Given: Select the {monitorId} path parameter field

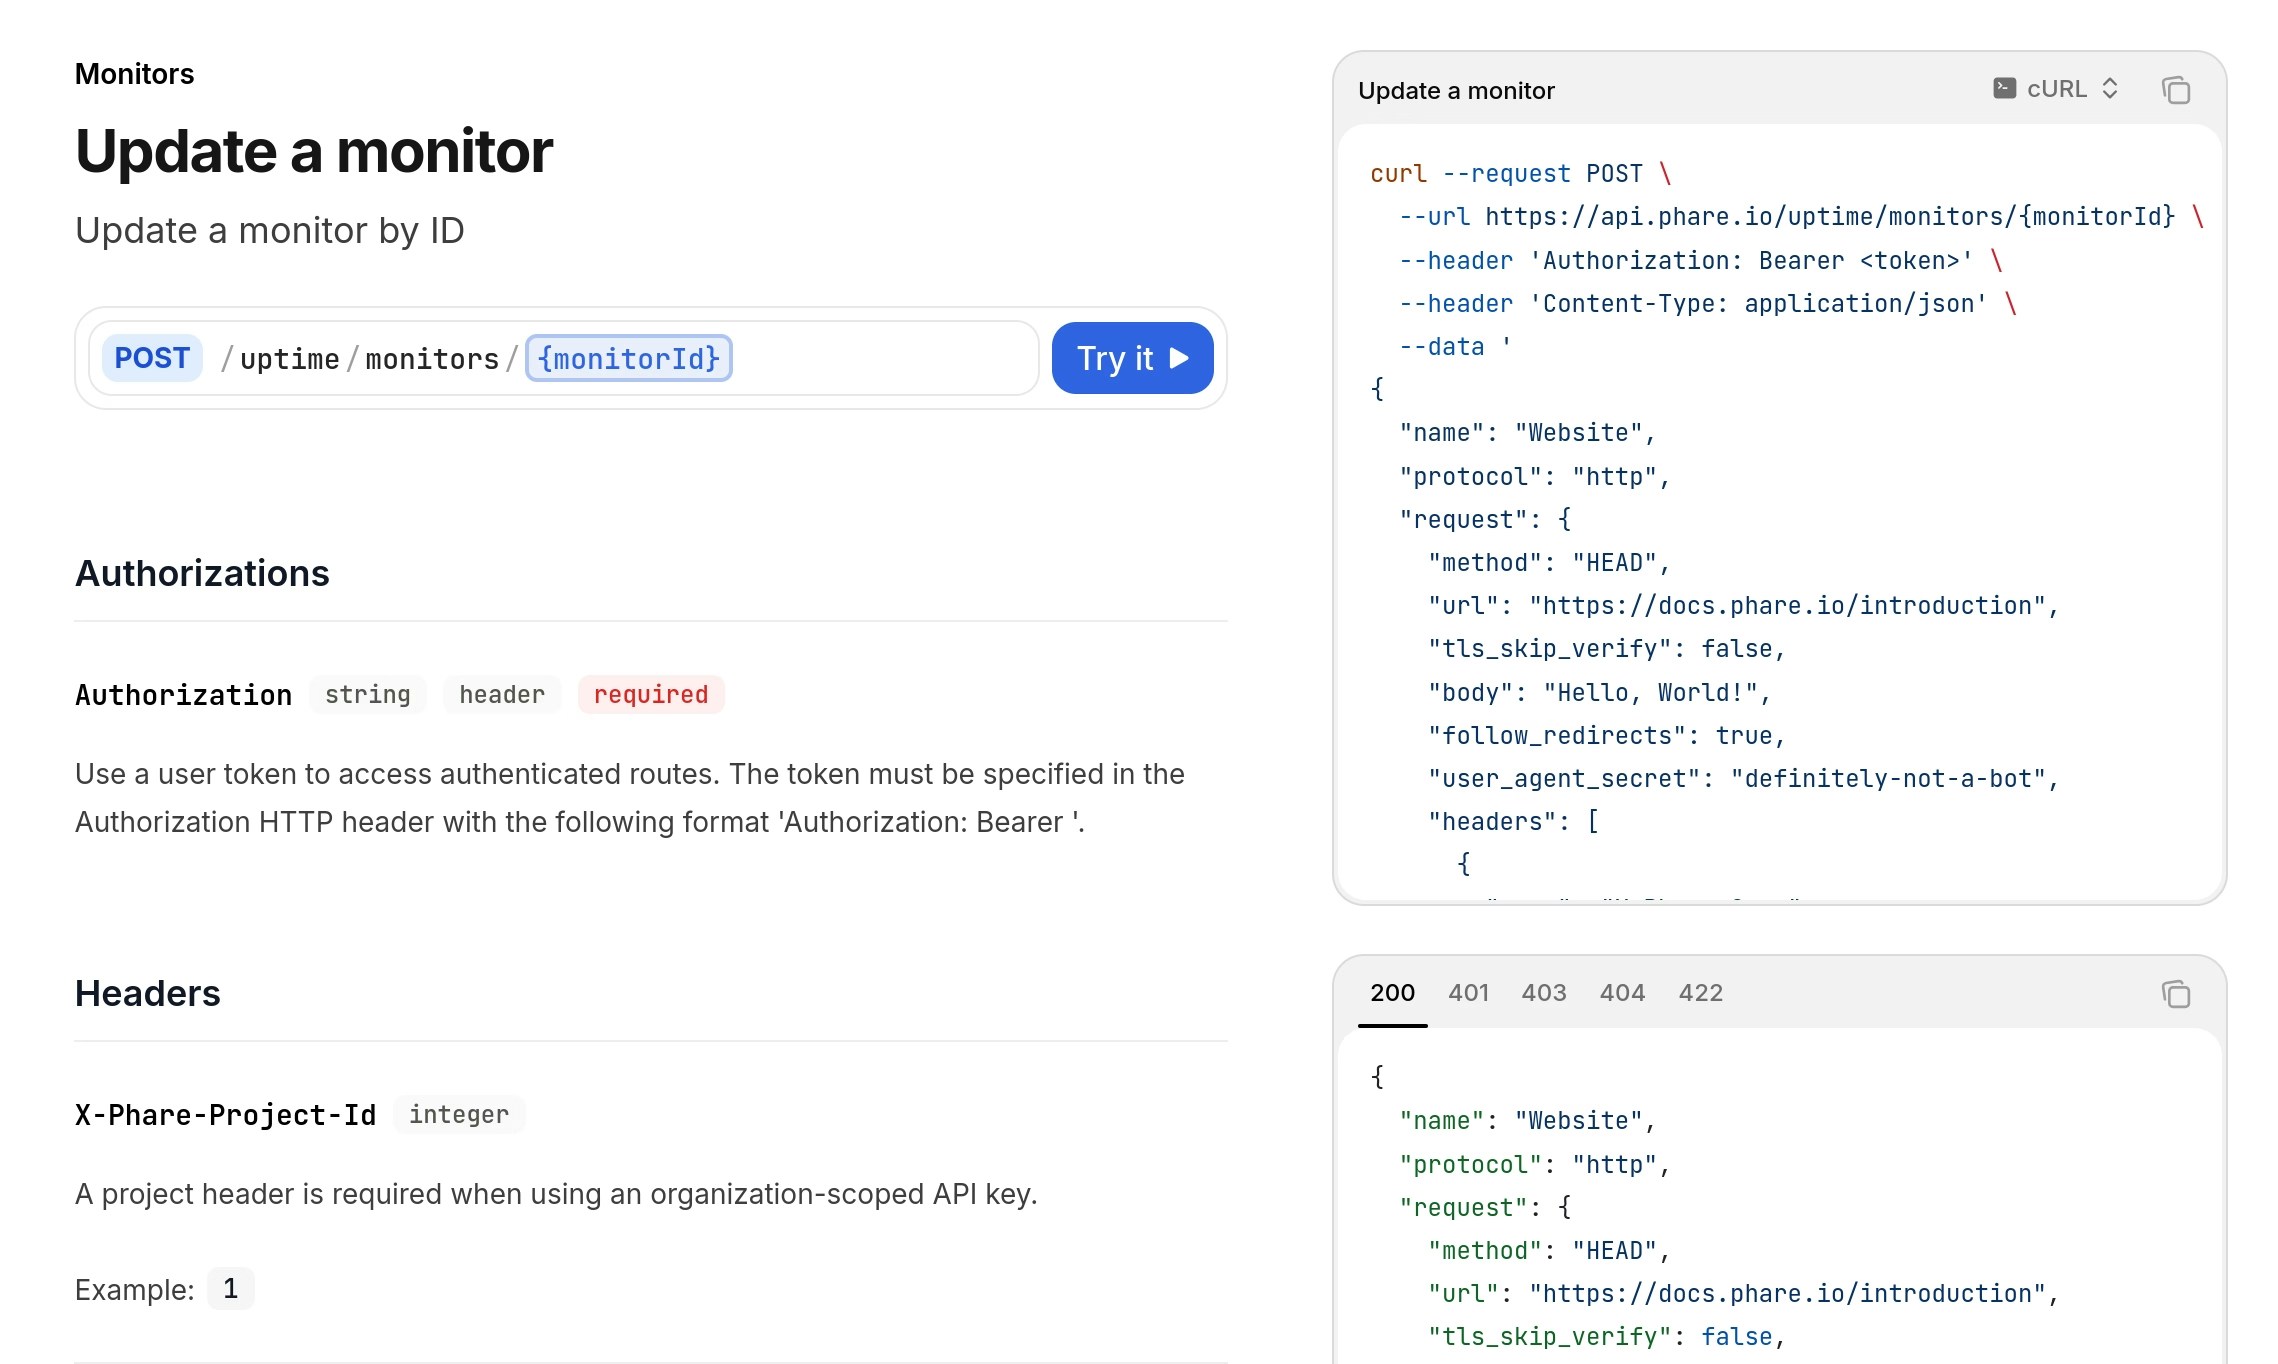Looking at the screenshot, I should pyautogui.click(x=629, y=357).
